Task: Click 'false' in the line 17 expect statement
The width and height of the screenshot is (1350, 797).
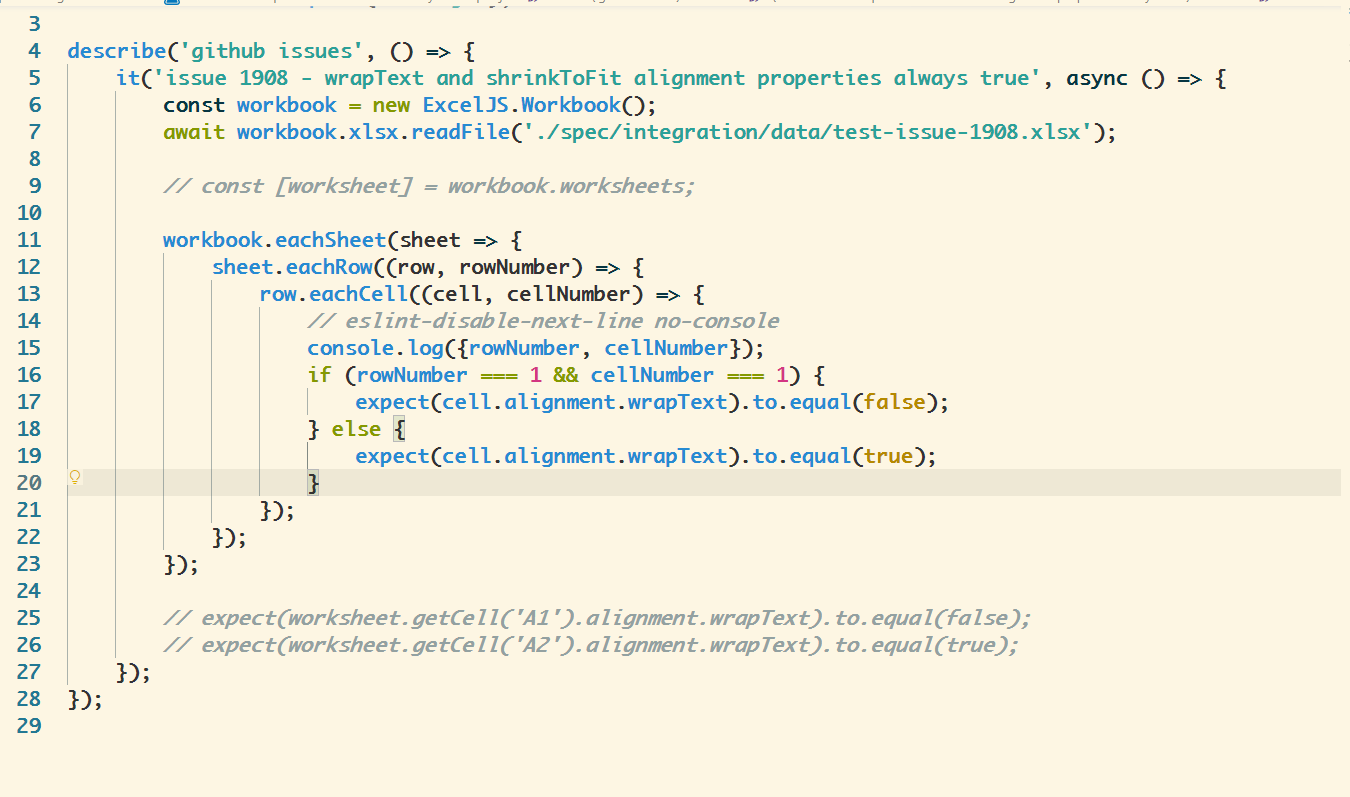Action: pyautogui.click(x=893, y=402)
